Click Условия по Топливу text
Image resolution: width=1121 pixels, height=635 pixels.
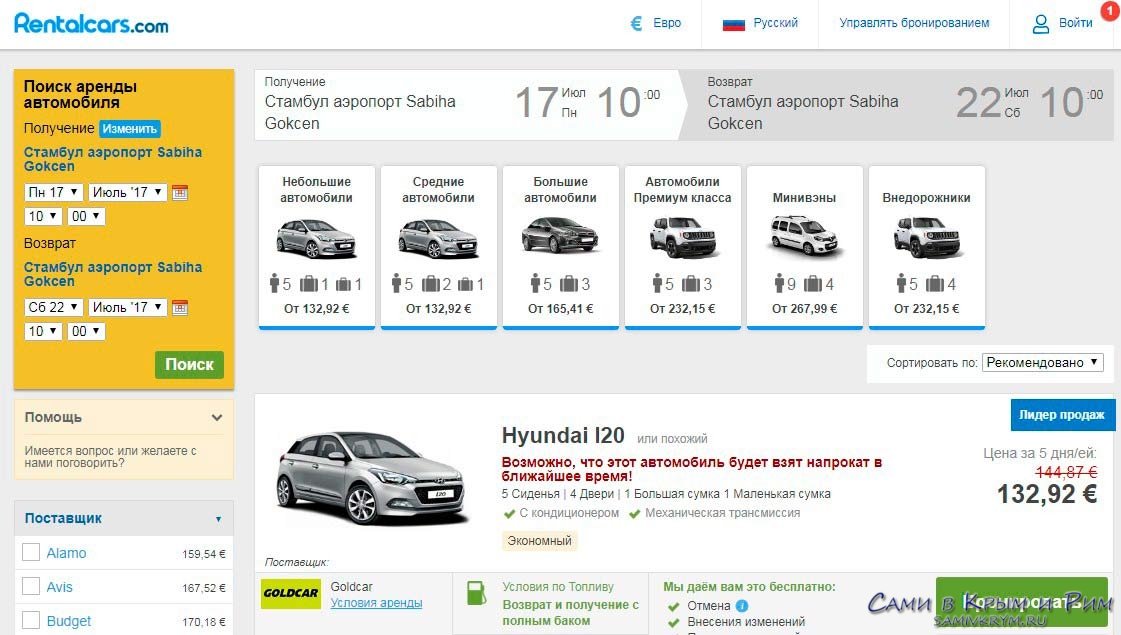558,587
